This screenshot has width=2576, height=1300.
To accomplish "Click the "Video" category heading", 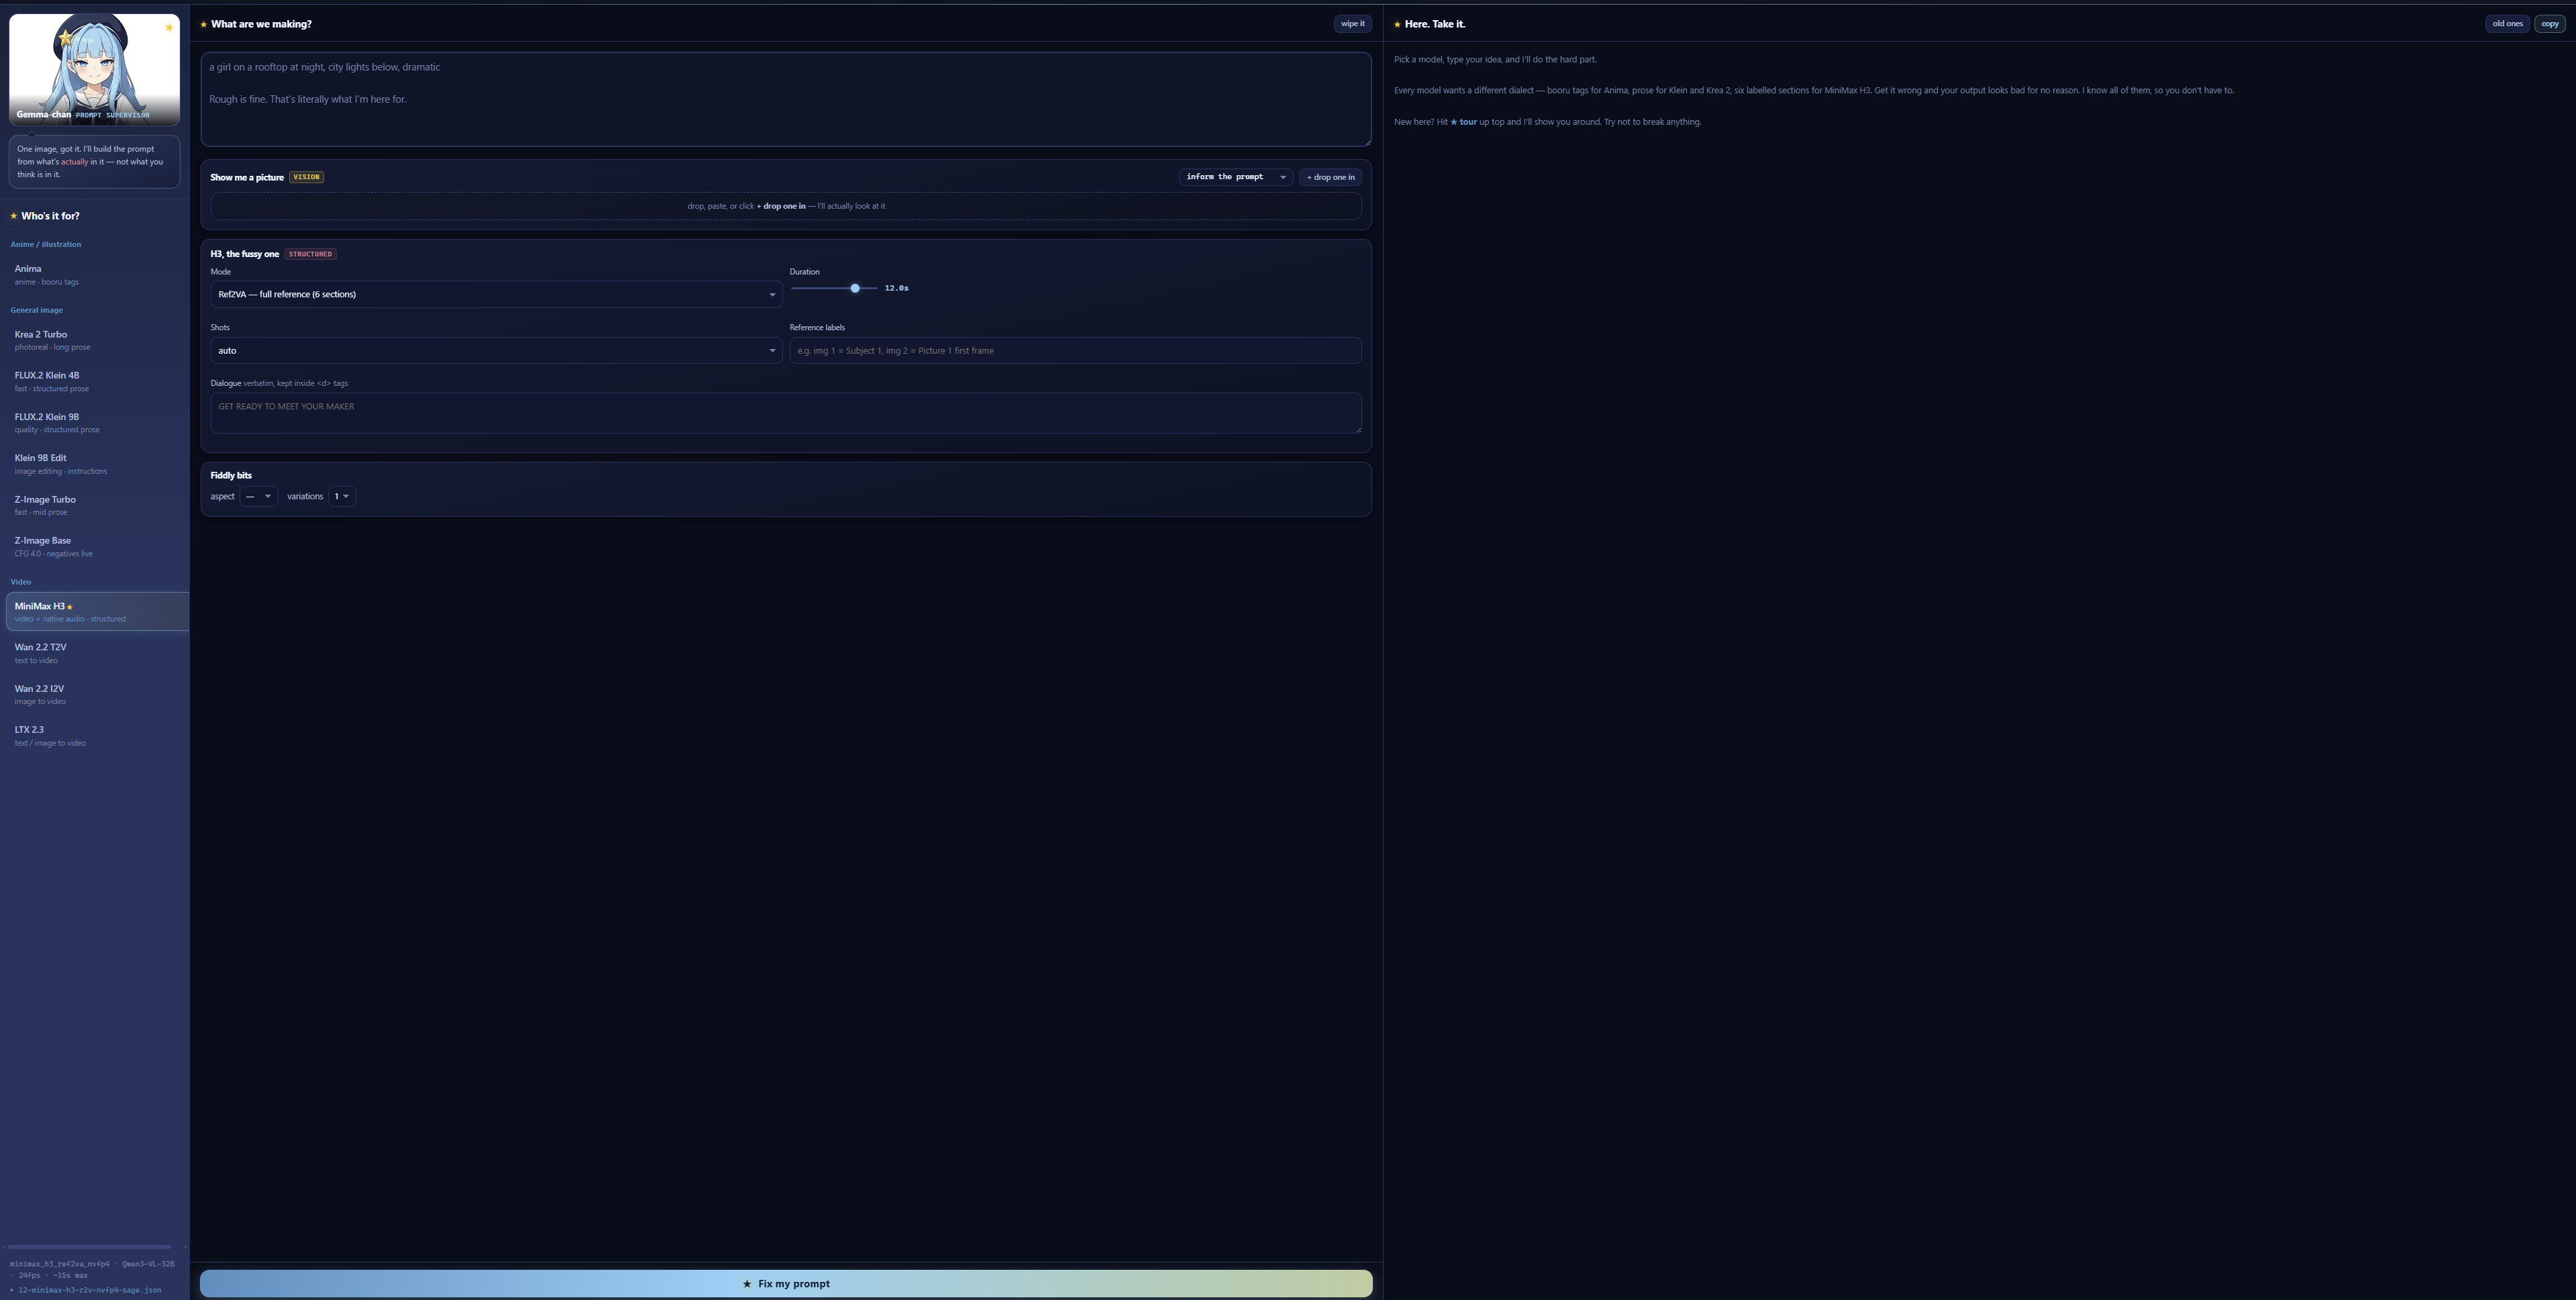I will tap(21, 582).
